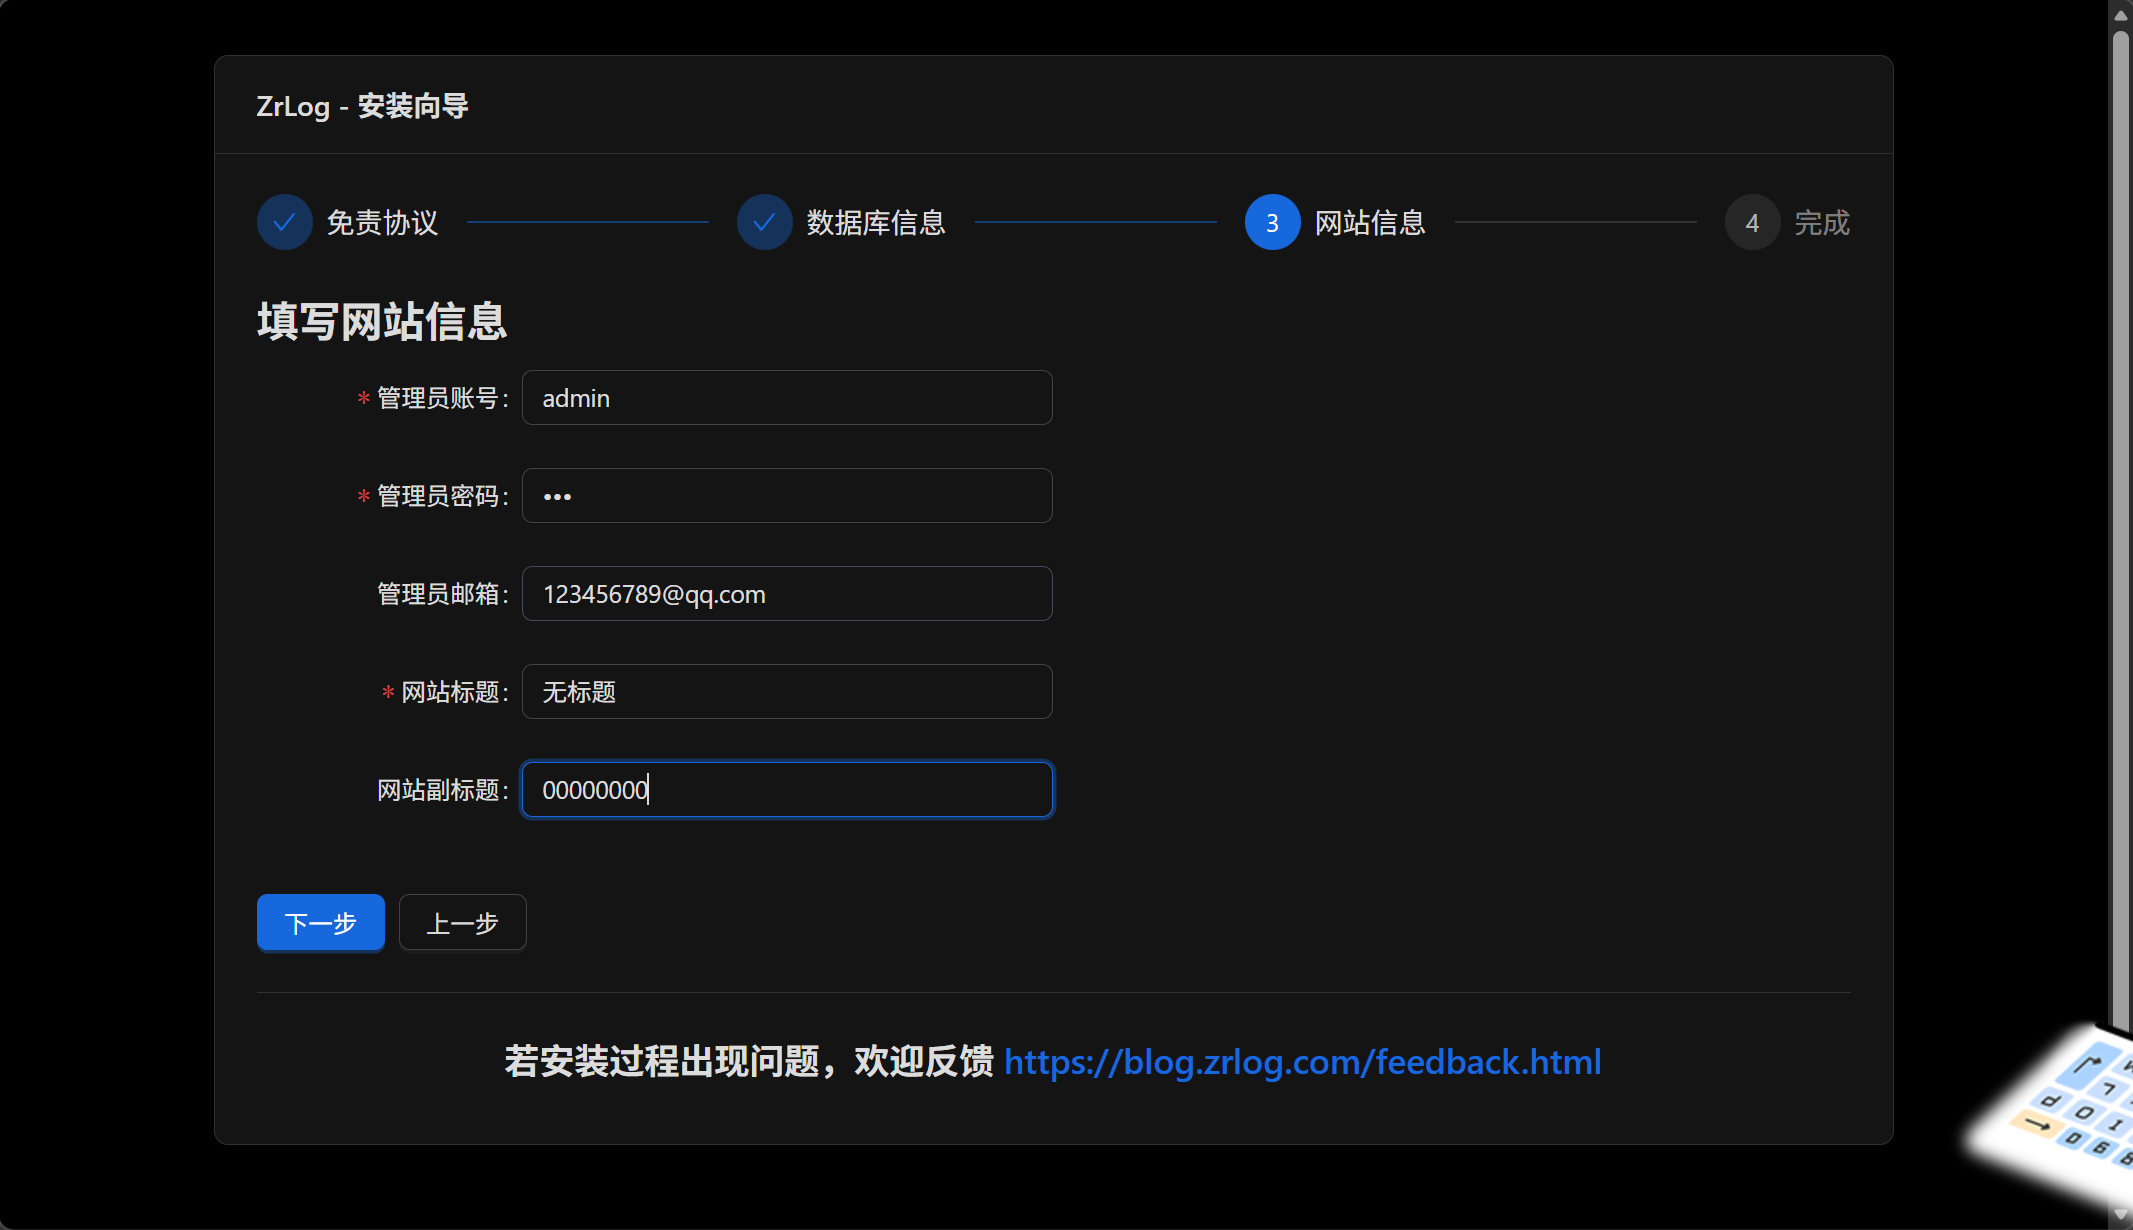Viewport: 2133px width, 1230px height.
Task: Open the zrlog feedback link
Action: [x=1302, y=1061]
